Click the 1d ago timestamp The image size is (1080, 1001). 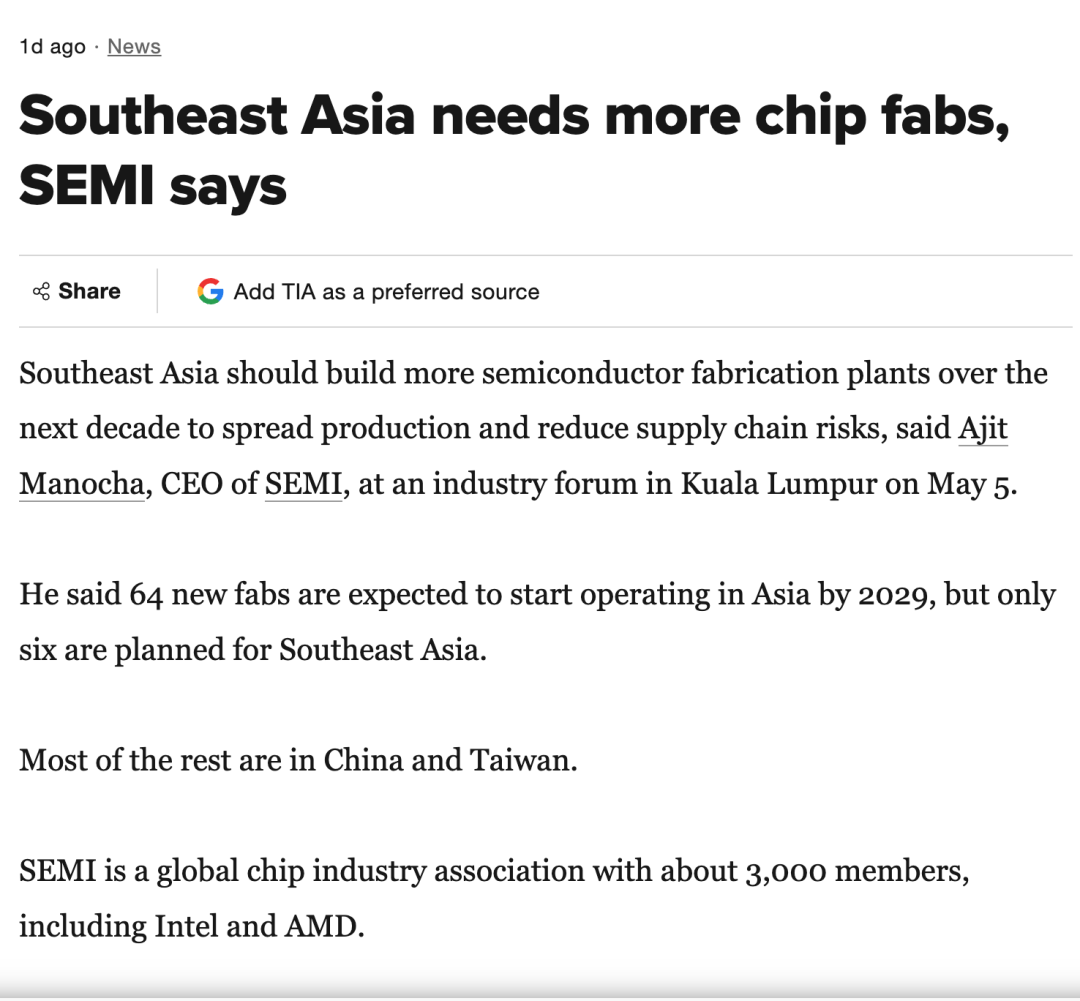click(x=52, y=46)
